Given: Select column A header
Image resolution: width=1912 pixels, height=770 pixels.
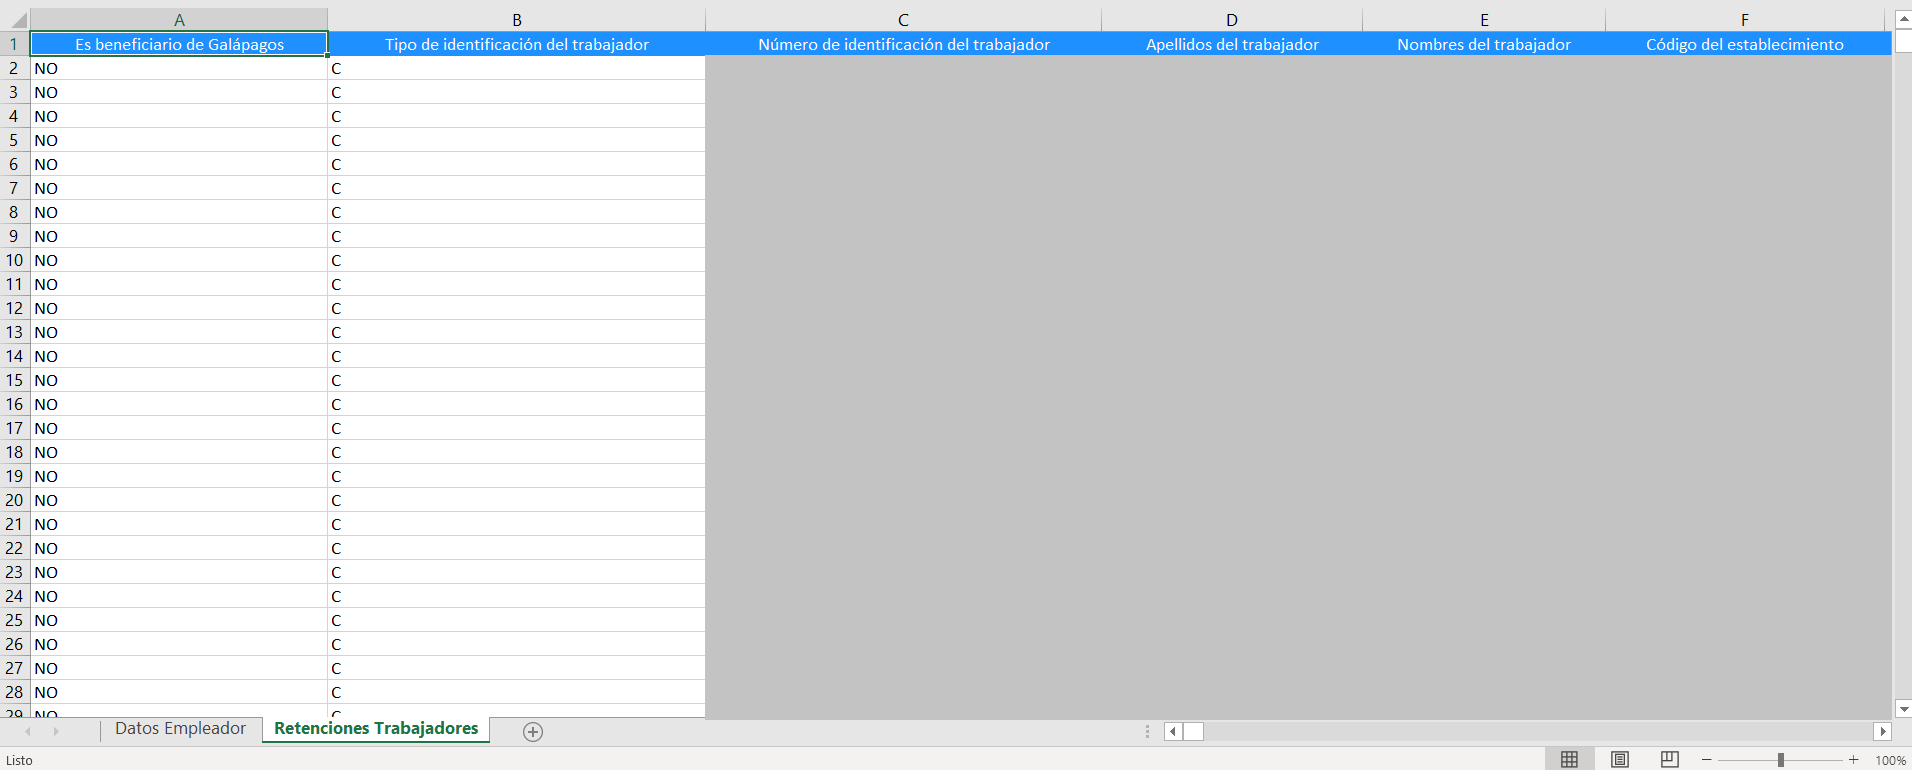Looking at the screenshot, I should (179, 20).
